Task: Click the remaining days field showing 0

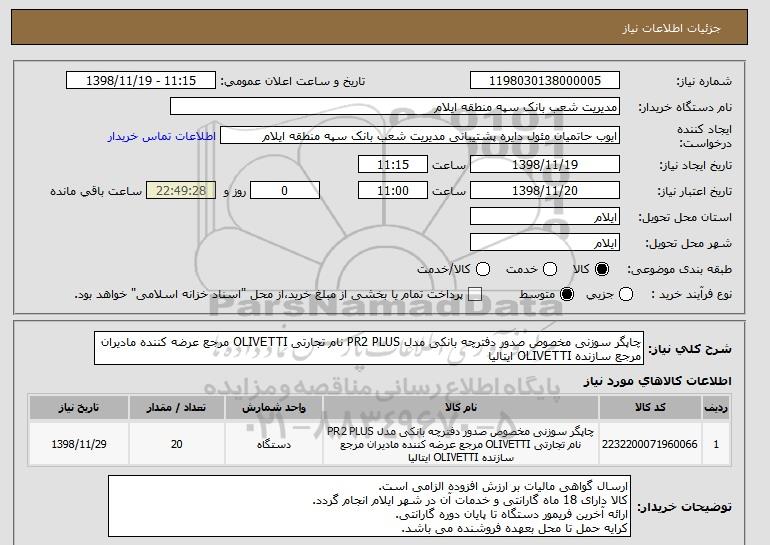Action: click(285, 191)
